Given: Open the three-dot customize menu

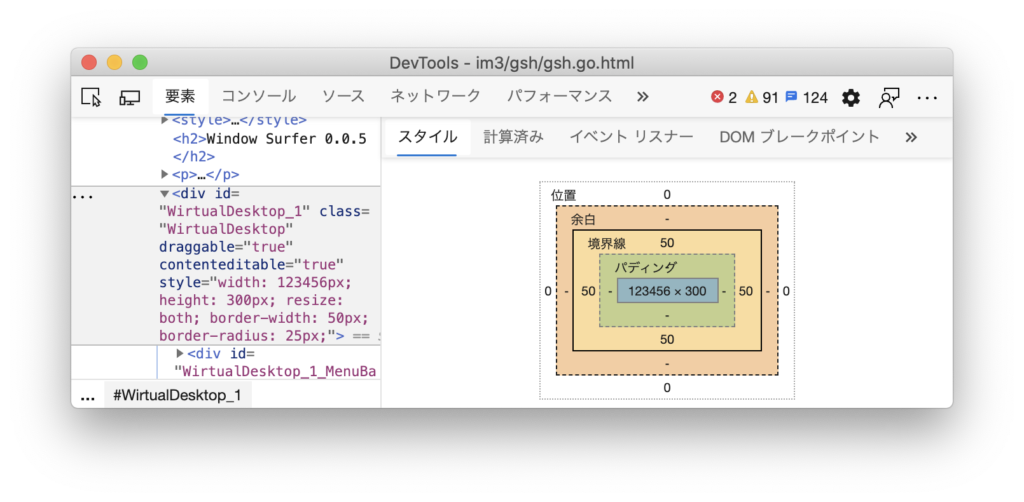Looking at the screenshot, I should tap(927, 97).
